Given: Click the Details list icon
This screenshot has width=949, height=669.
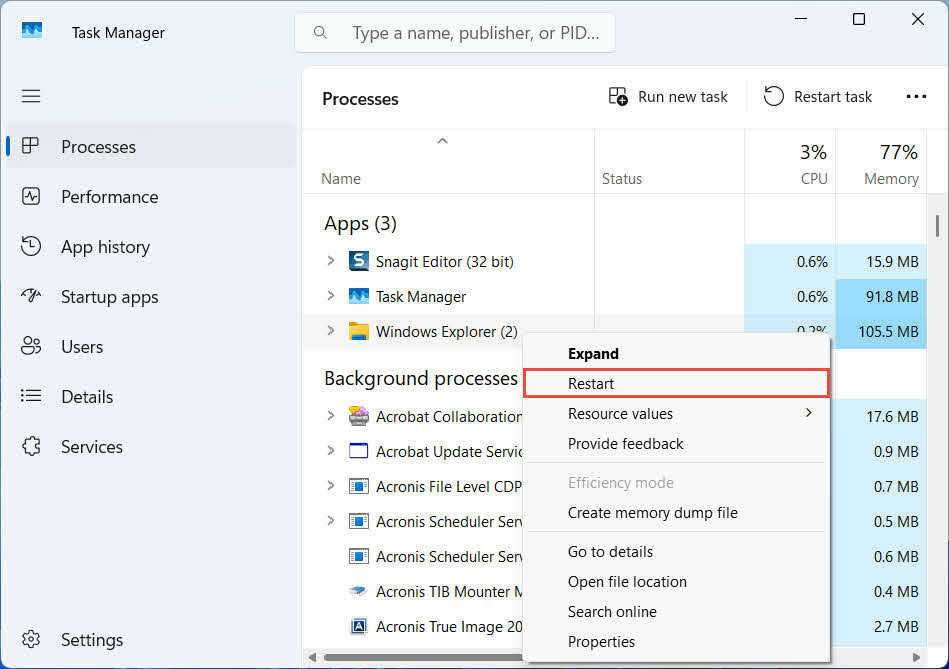Looking at the screenshot, I should click(x=31, y=396).
